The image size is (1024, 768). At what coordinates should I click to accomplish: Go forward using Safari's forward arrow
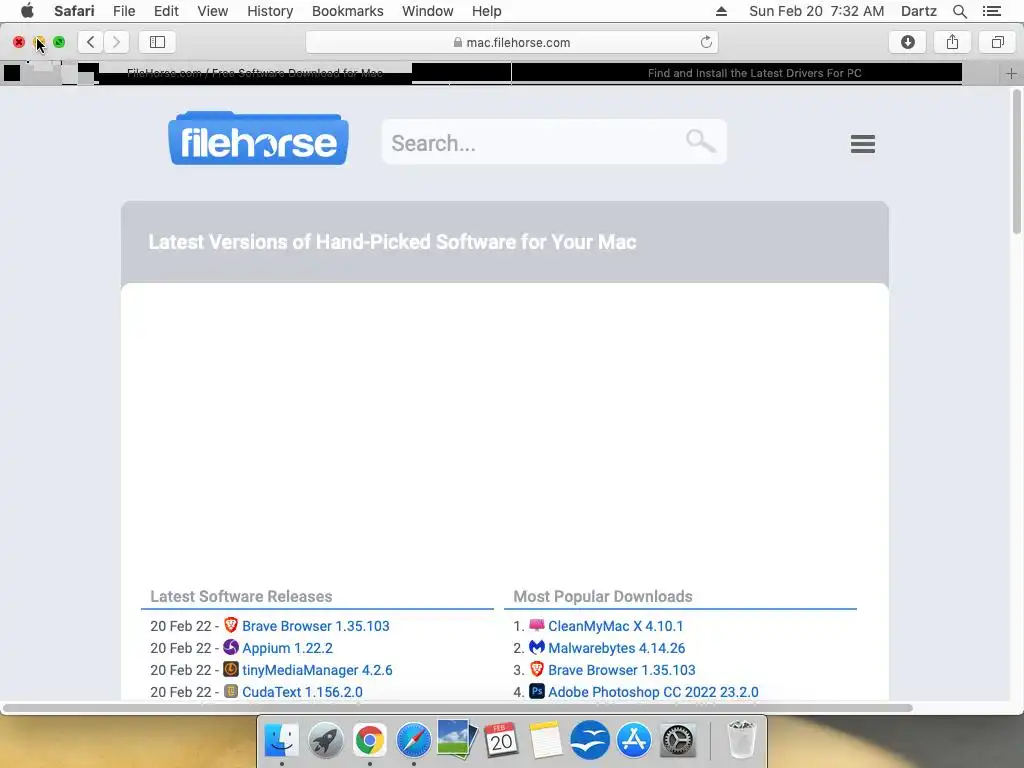[116, 42]
